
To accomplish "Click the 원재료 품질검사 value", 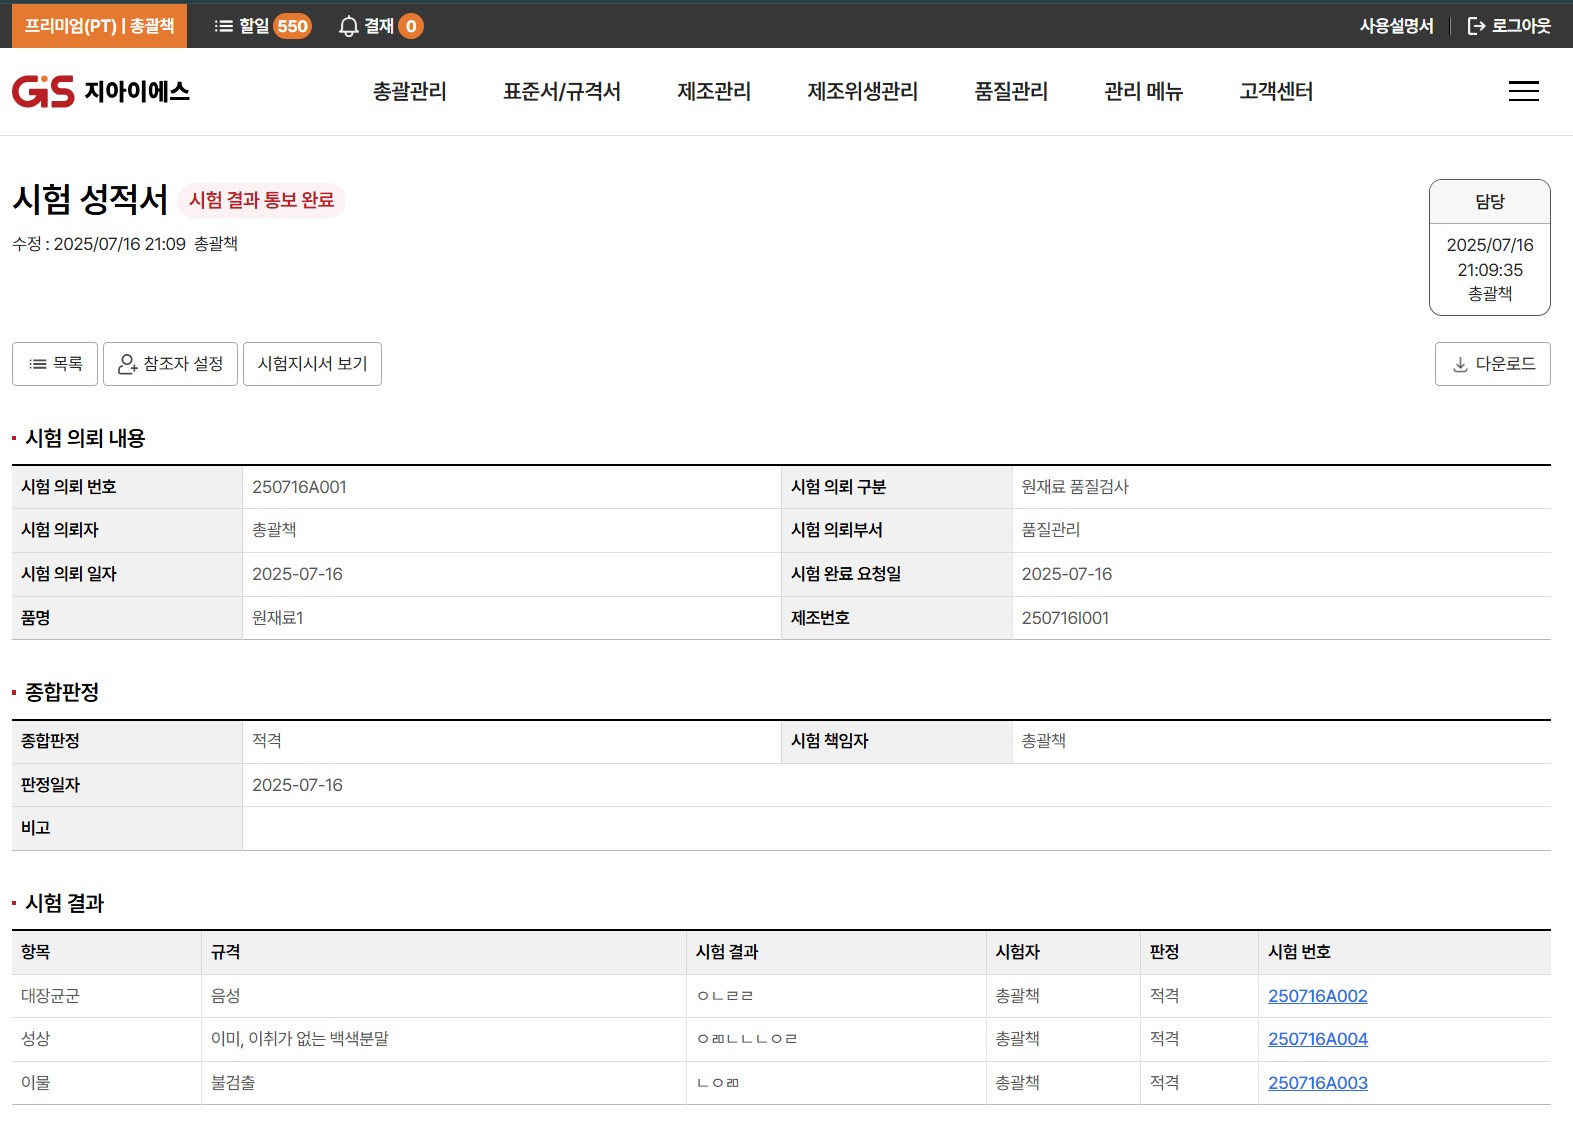I will 1075,487.
